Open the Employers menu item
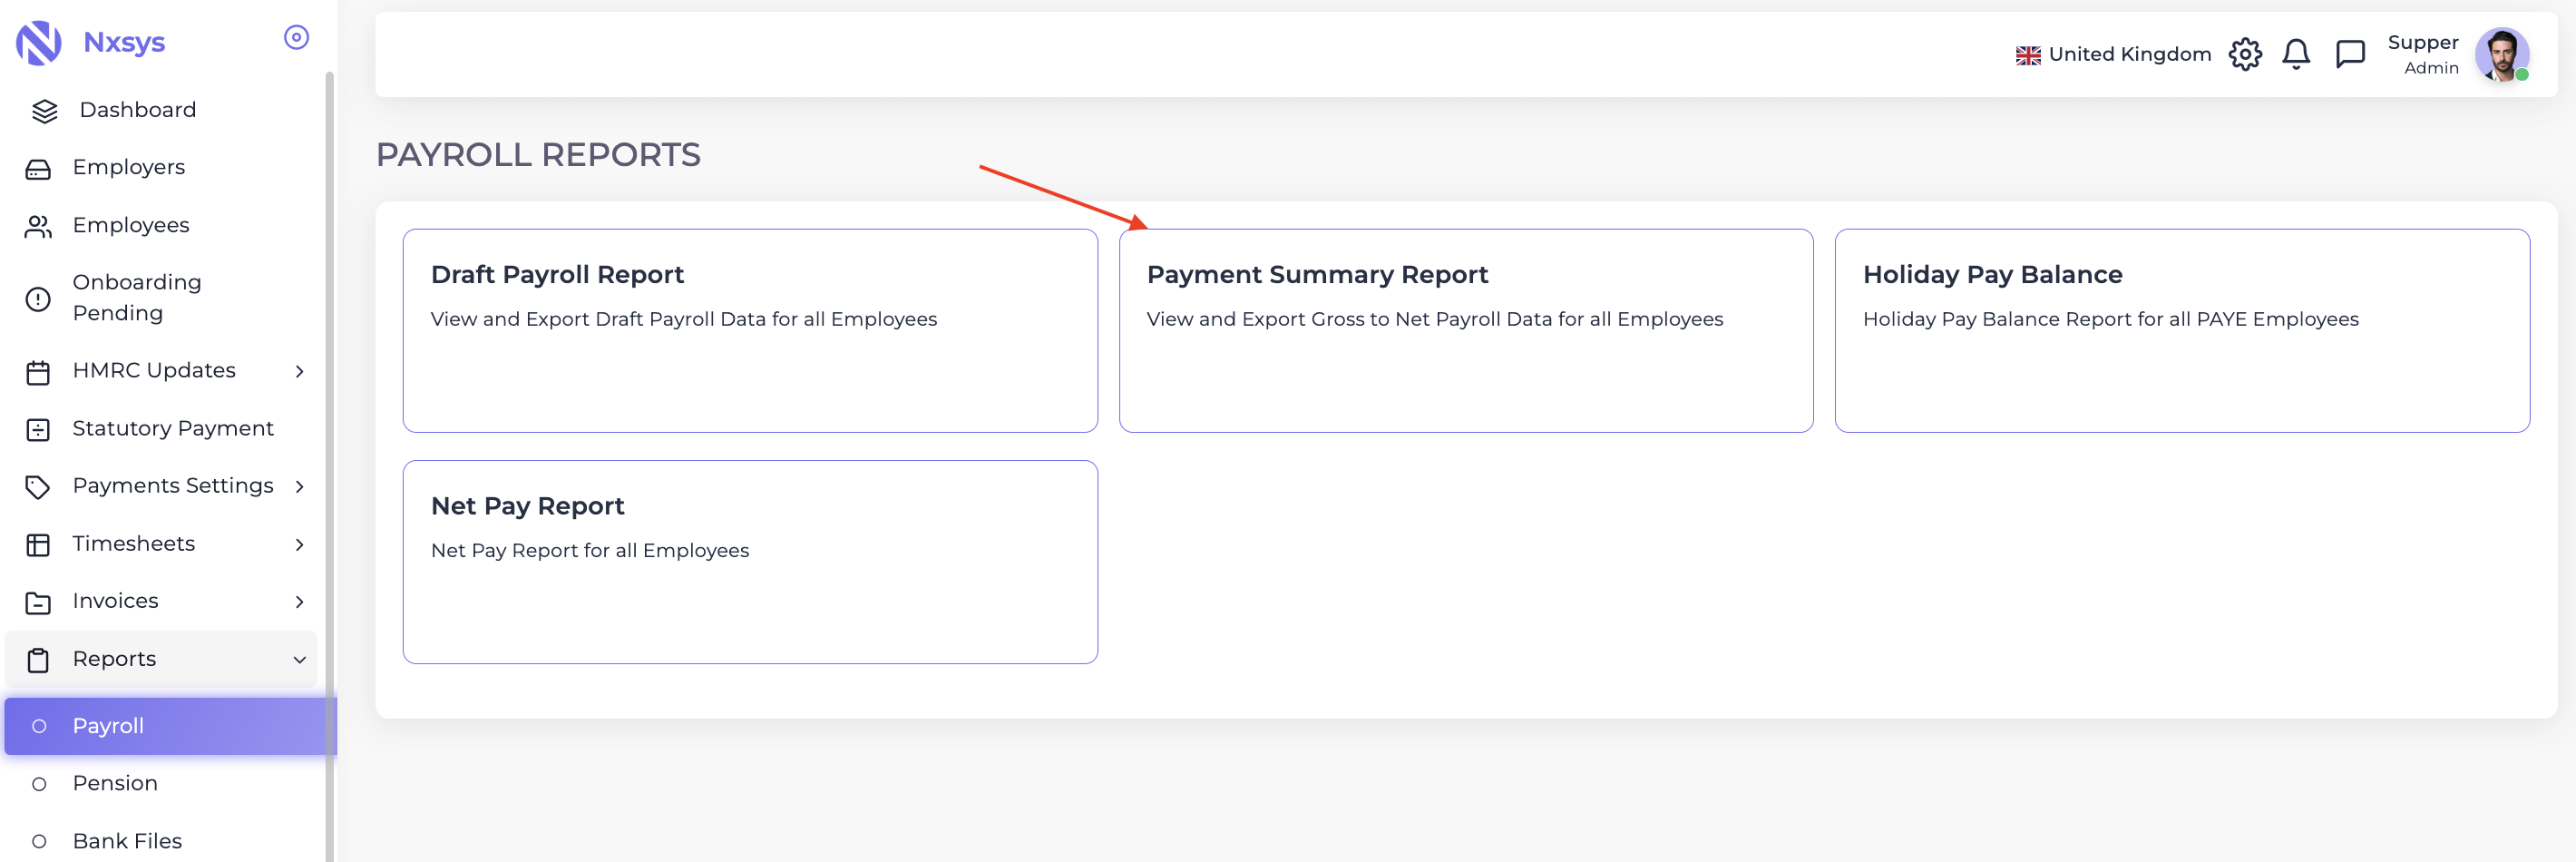Screen dimensions: 2576x862 tap(162, 168)
